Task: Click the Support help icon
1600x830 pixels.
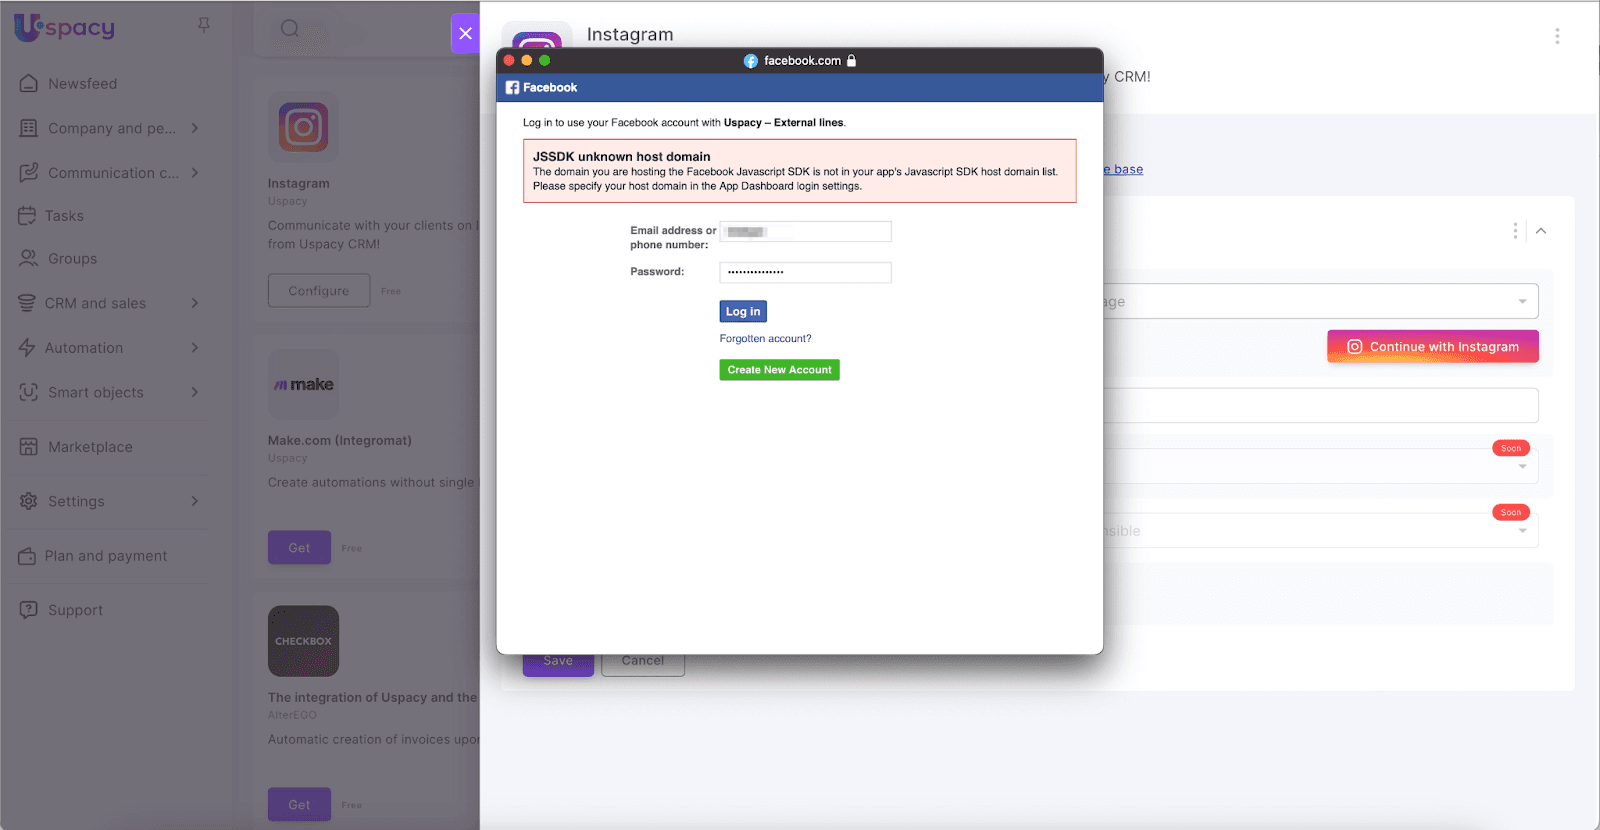Action: click(28, 610)
